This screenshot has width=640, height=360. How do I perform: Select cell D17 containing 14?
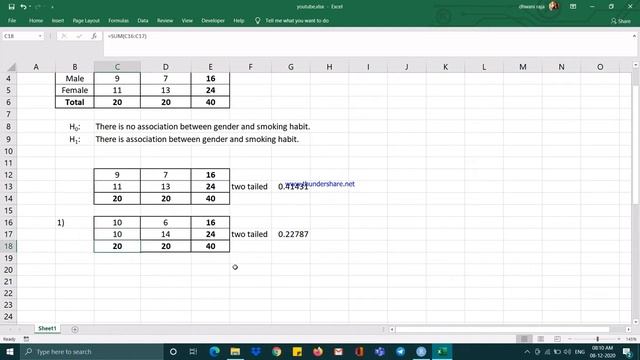pos(166,234)
